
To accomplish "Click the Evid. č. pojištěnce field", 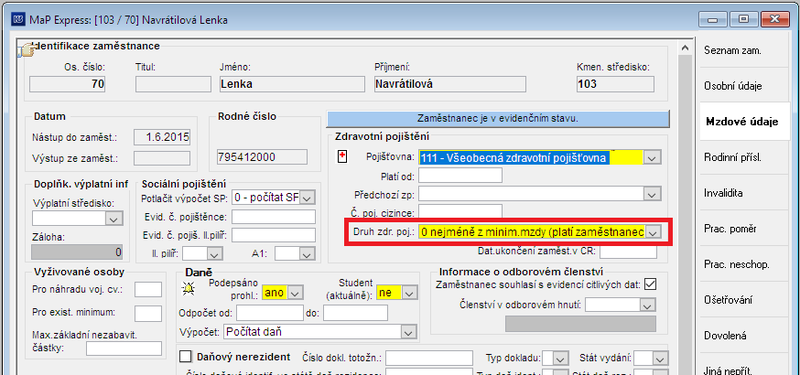I will [x=273, y=217].
